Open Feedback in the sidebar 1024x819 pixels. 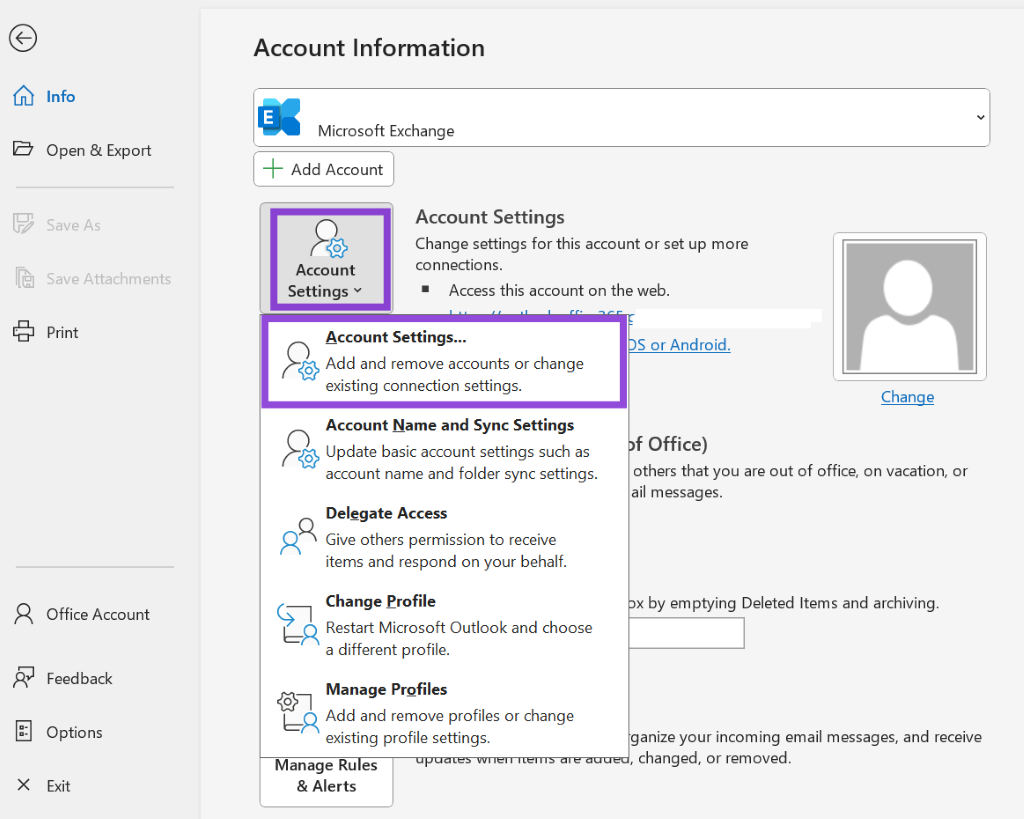79,679
